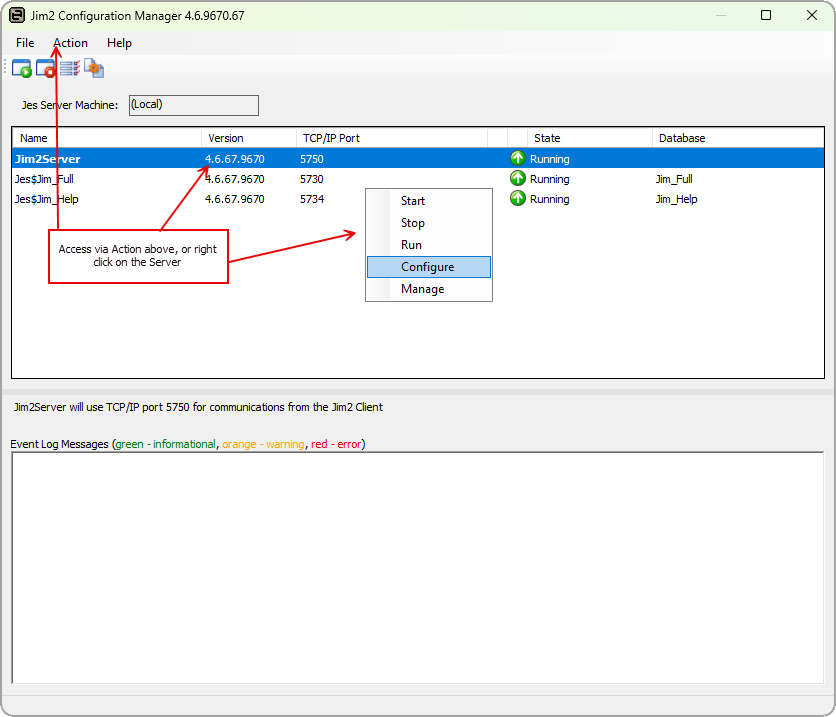The width and height of the screenshot is (836, 717).
Task: Sort list by the TCP/IP Port column header
Action: point(390,138)
